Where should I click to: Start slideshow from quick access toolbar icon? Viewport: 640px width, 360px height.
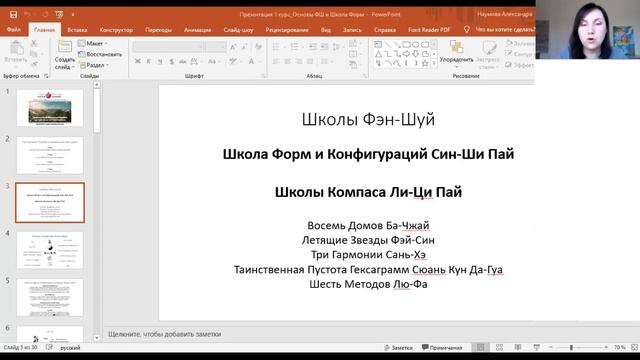pos(59,15)
